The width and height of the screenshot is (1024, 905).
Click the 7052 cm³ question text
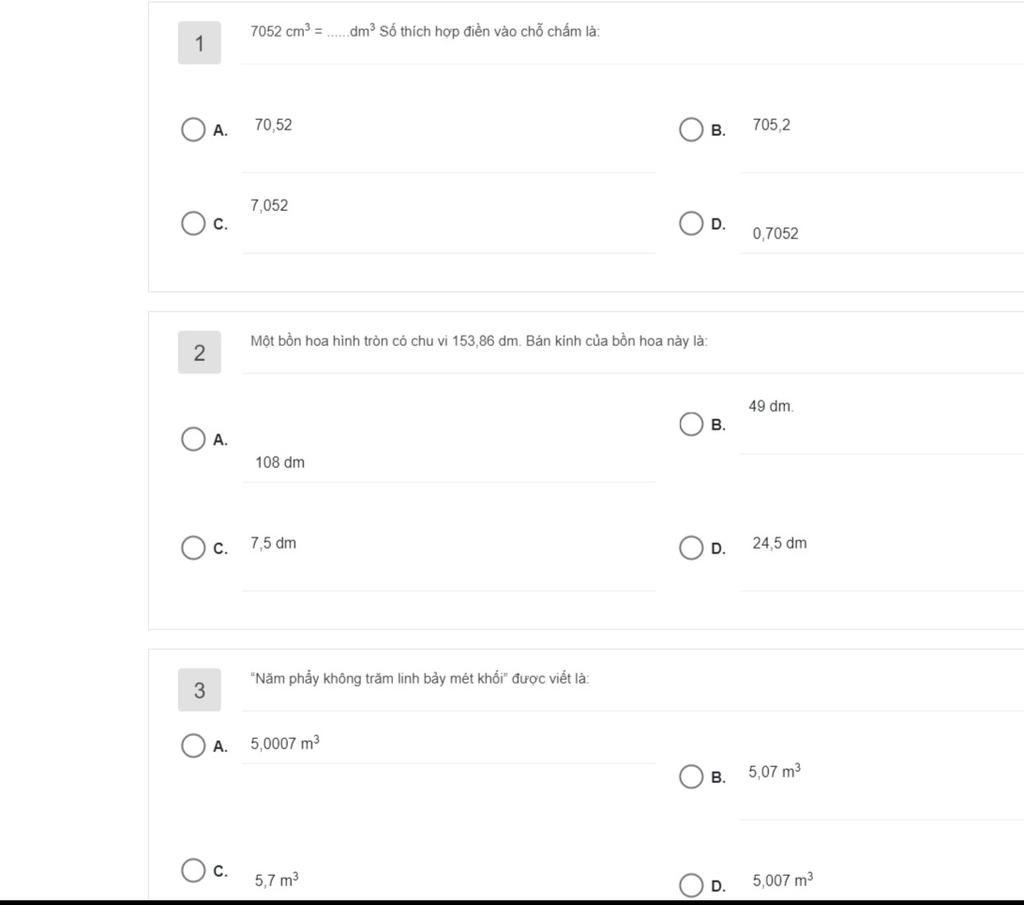coord(425,31)
